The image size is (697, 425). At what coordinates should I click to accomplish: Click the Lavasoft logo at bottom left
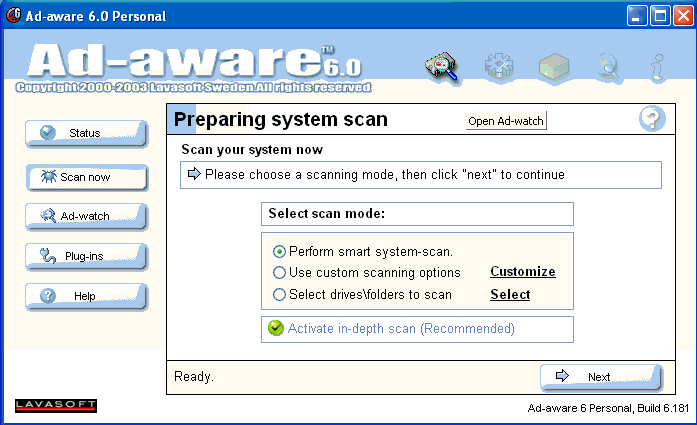[x=56, y=405]
